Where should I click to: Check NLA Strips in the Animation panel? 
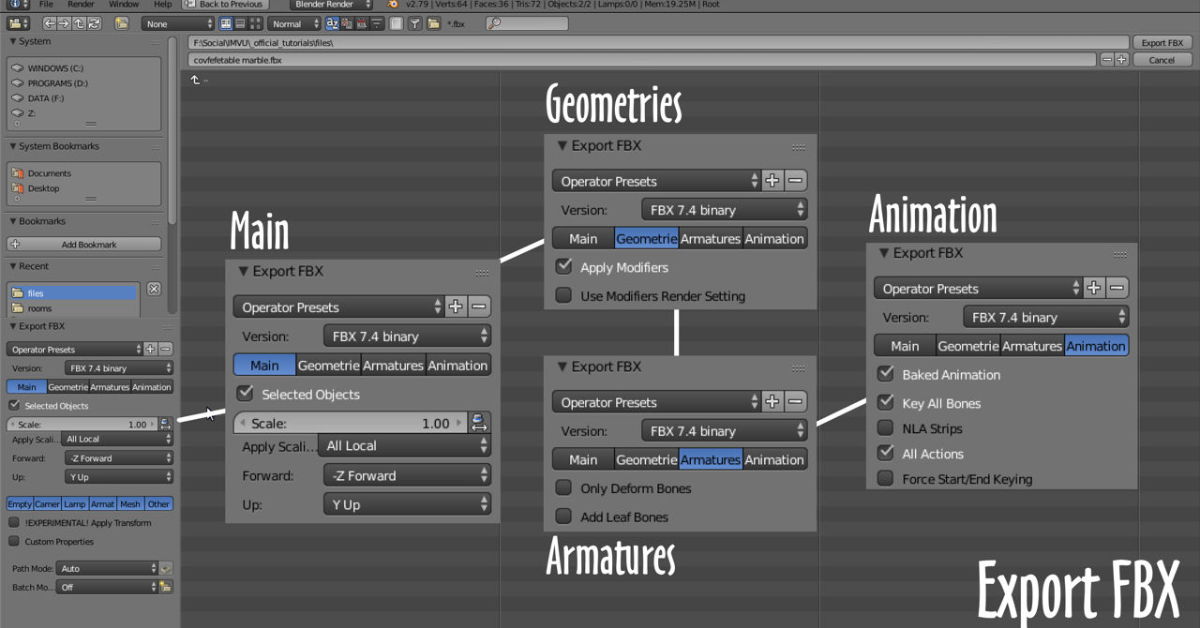tap(886, 428)
